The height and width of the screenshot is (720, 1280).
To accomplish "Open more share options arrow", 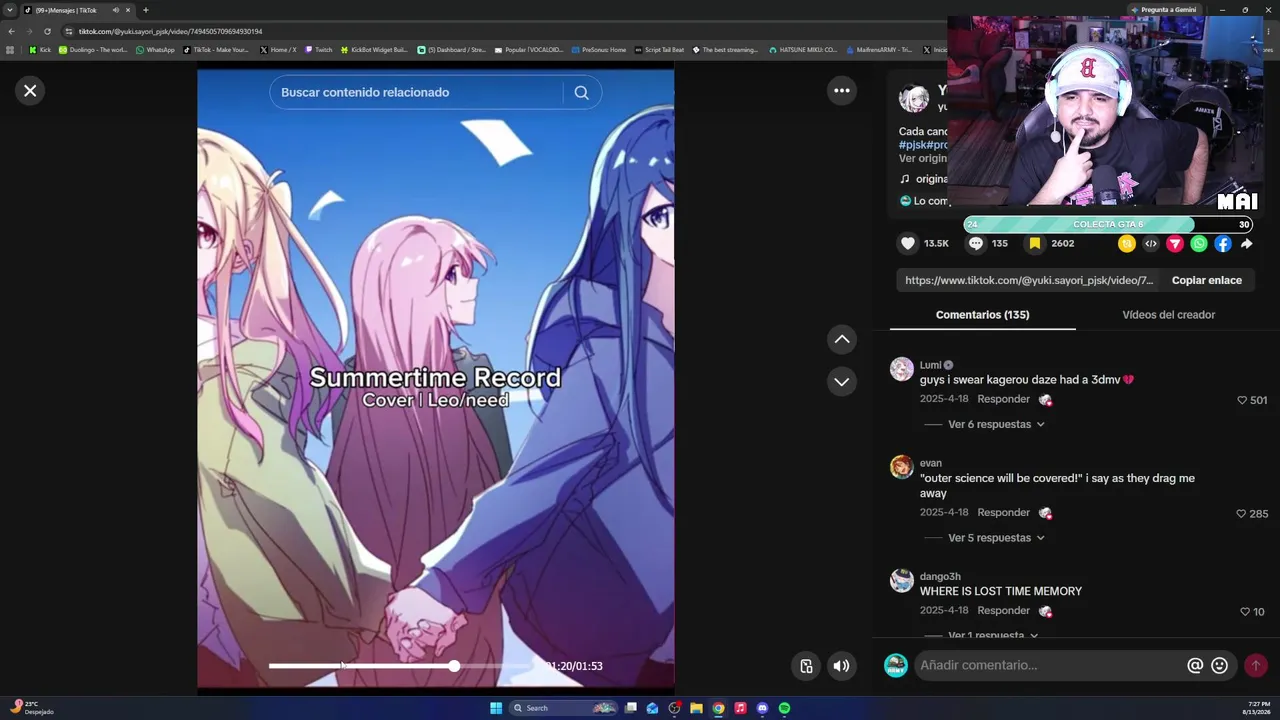I will pyautogui.click(x=1246, y=243).
